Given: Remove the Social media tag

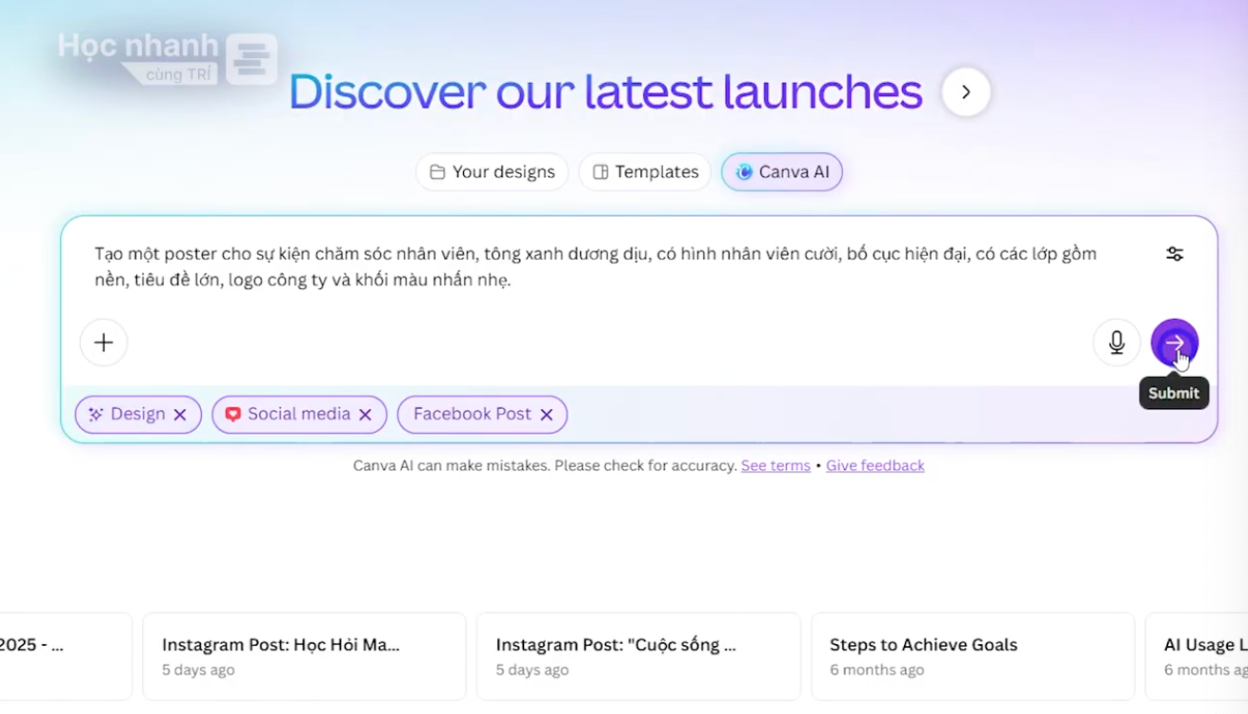Looking at the screenshot, I should coord(365,415).
